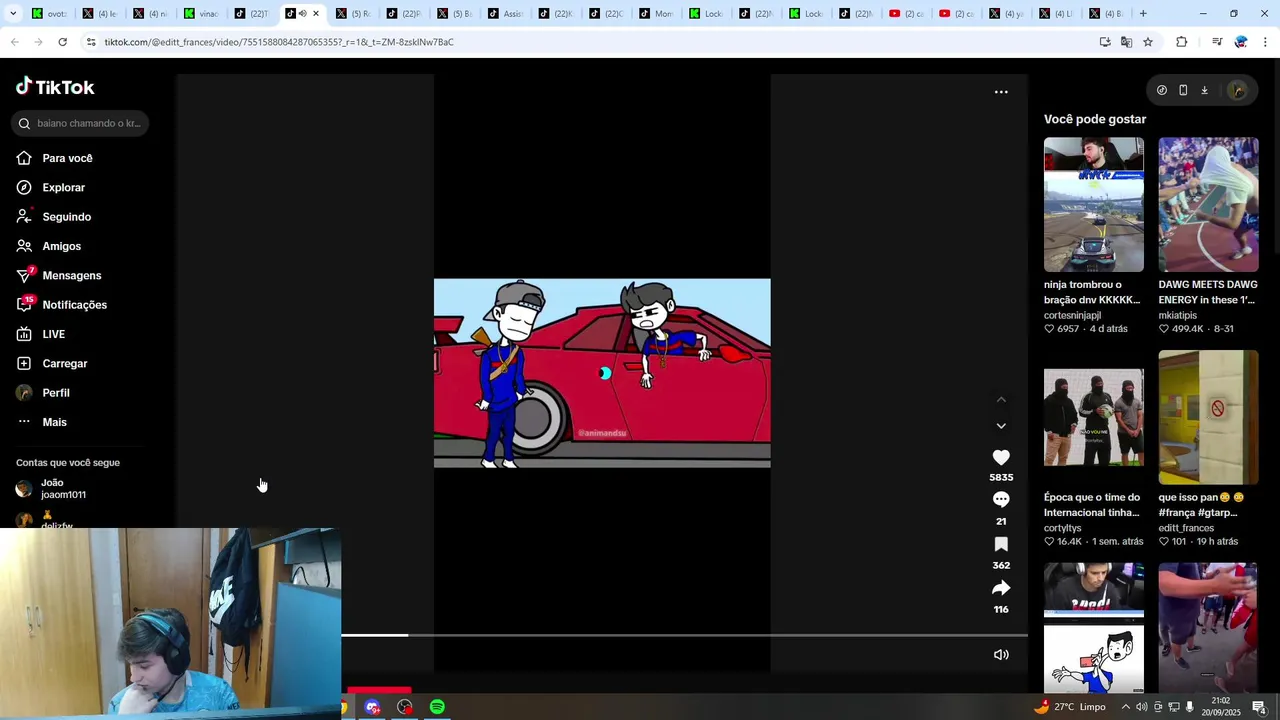1280x720 pixels.
Task: Switch to the vinac Kick tab
Action: tap(201, 14)
